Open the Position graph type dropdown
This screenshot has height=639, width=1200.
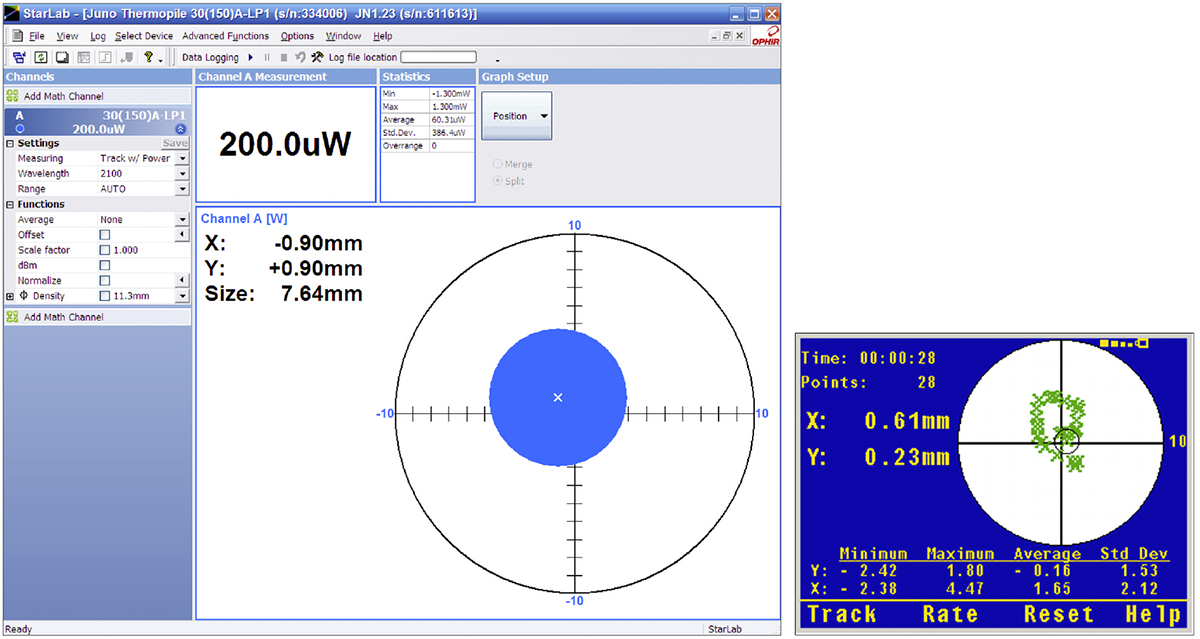click(x=516, y=116)
